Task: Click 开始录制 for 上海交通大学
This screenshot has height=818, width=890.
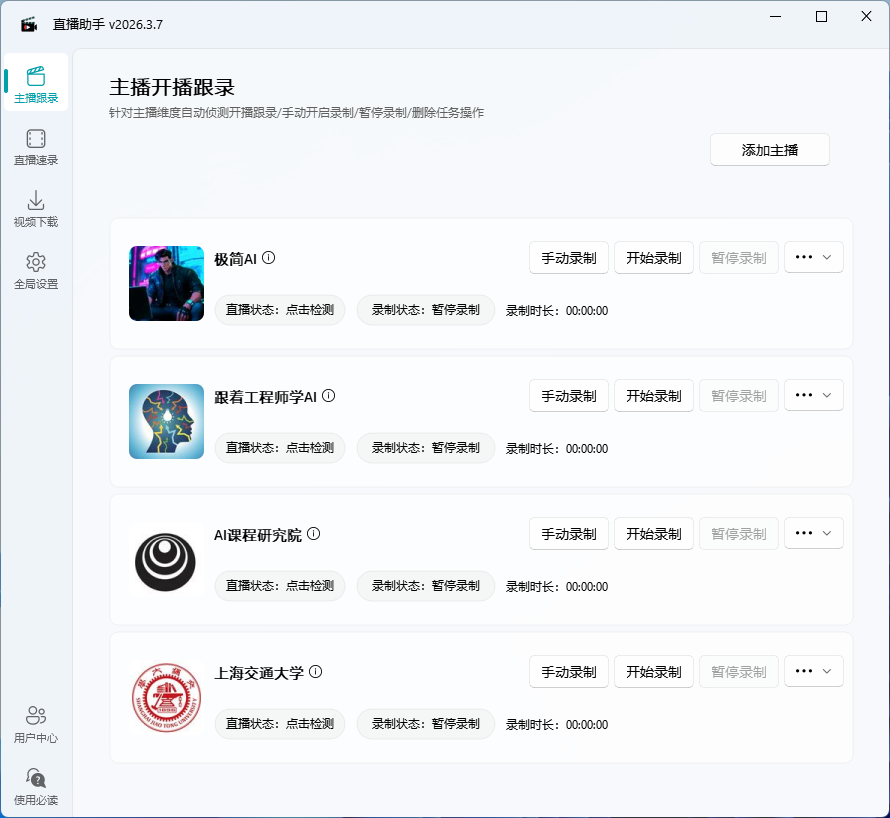Action: pyautogui.click(x=653, y=671)
